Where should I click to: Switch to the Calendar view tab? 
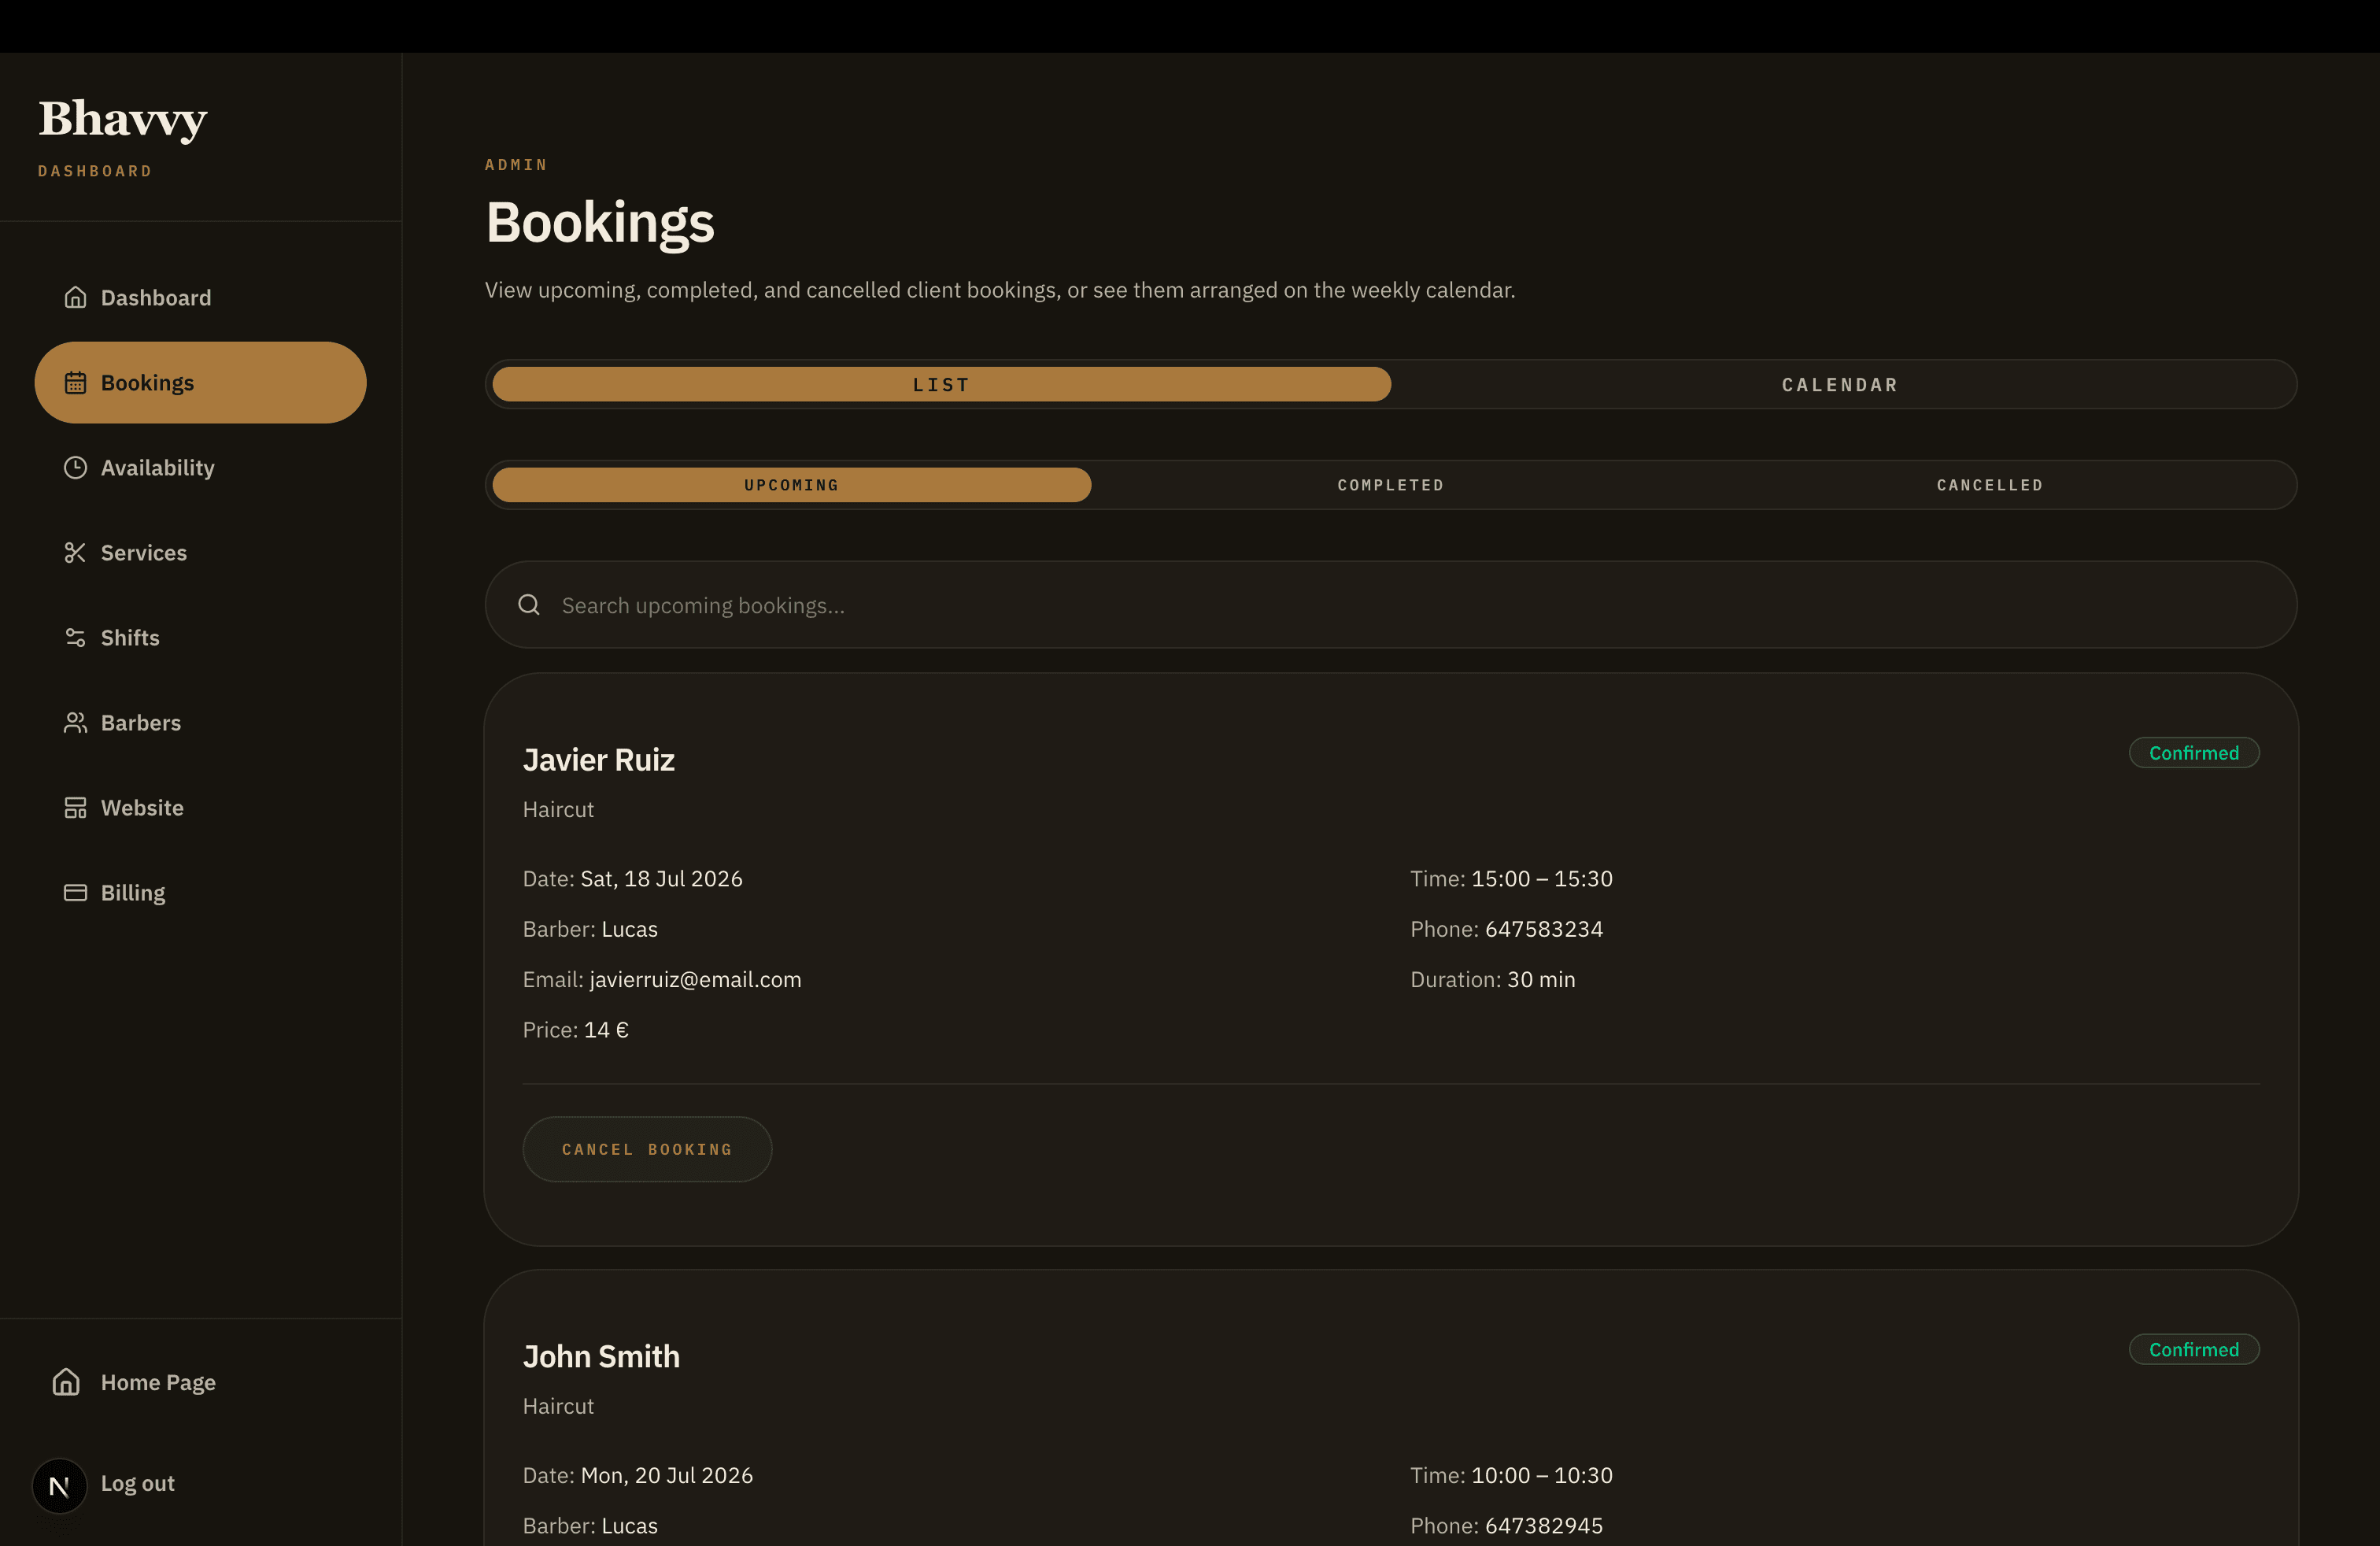[x=1840, y=384]
